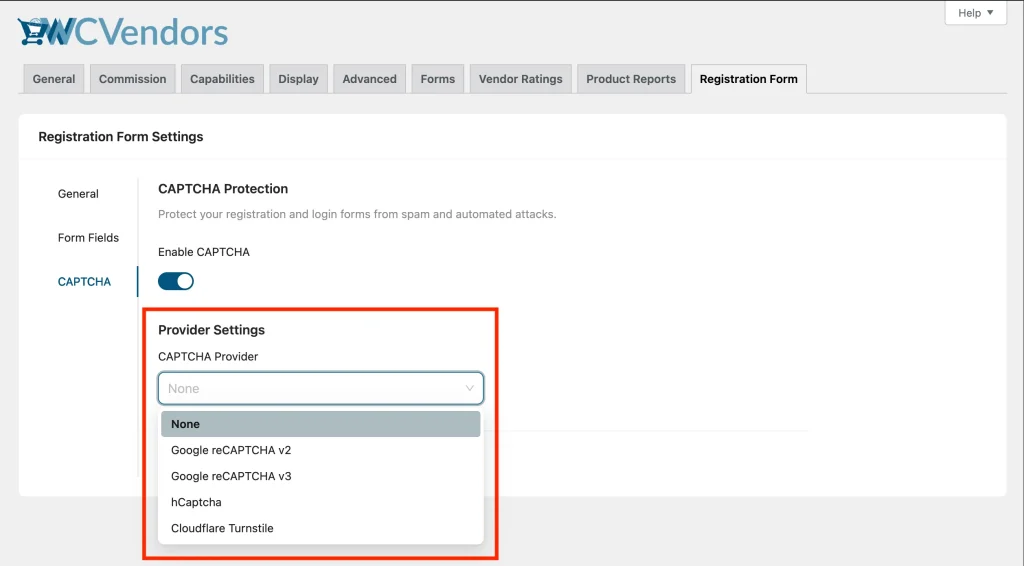The width and height of the screenshot is (1024, 566).
Task: View the Vendor Ratings tab
Action: (x=520, y=79)
